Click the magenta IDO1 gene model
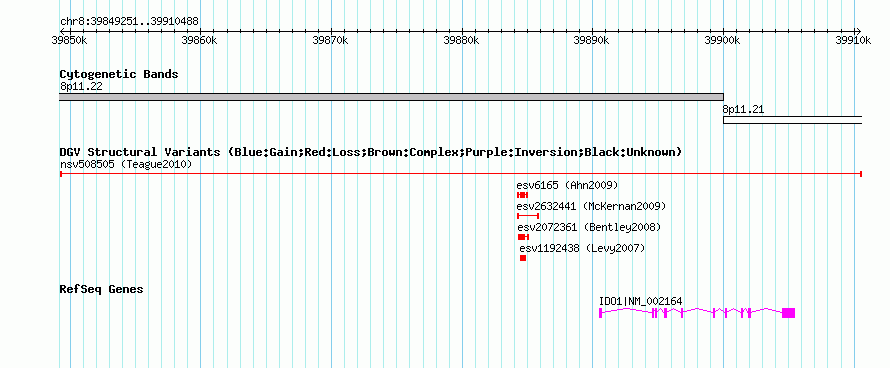 coord(697,313)
